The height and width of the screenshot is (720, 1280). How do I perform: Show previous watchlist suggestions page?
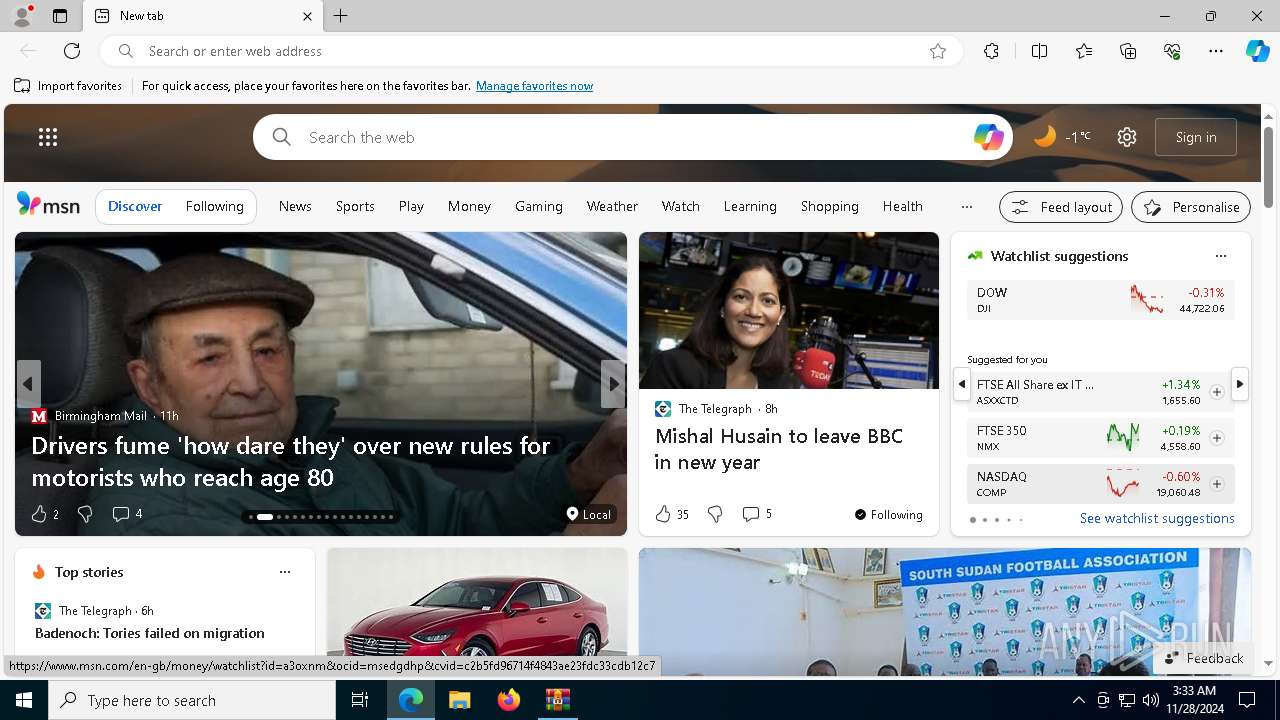click(x=961, y=384)
